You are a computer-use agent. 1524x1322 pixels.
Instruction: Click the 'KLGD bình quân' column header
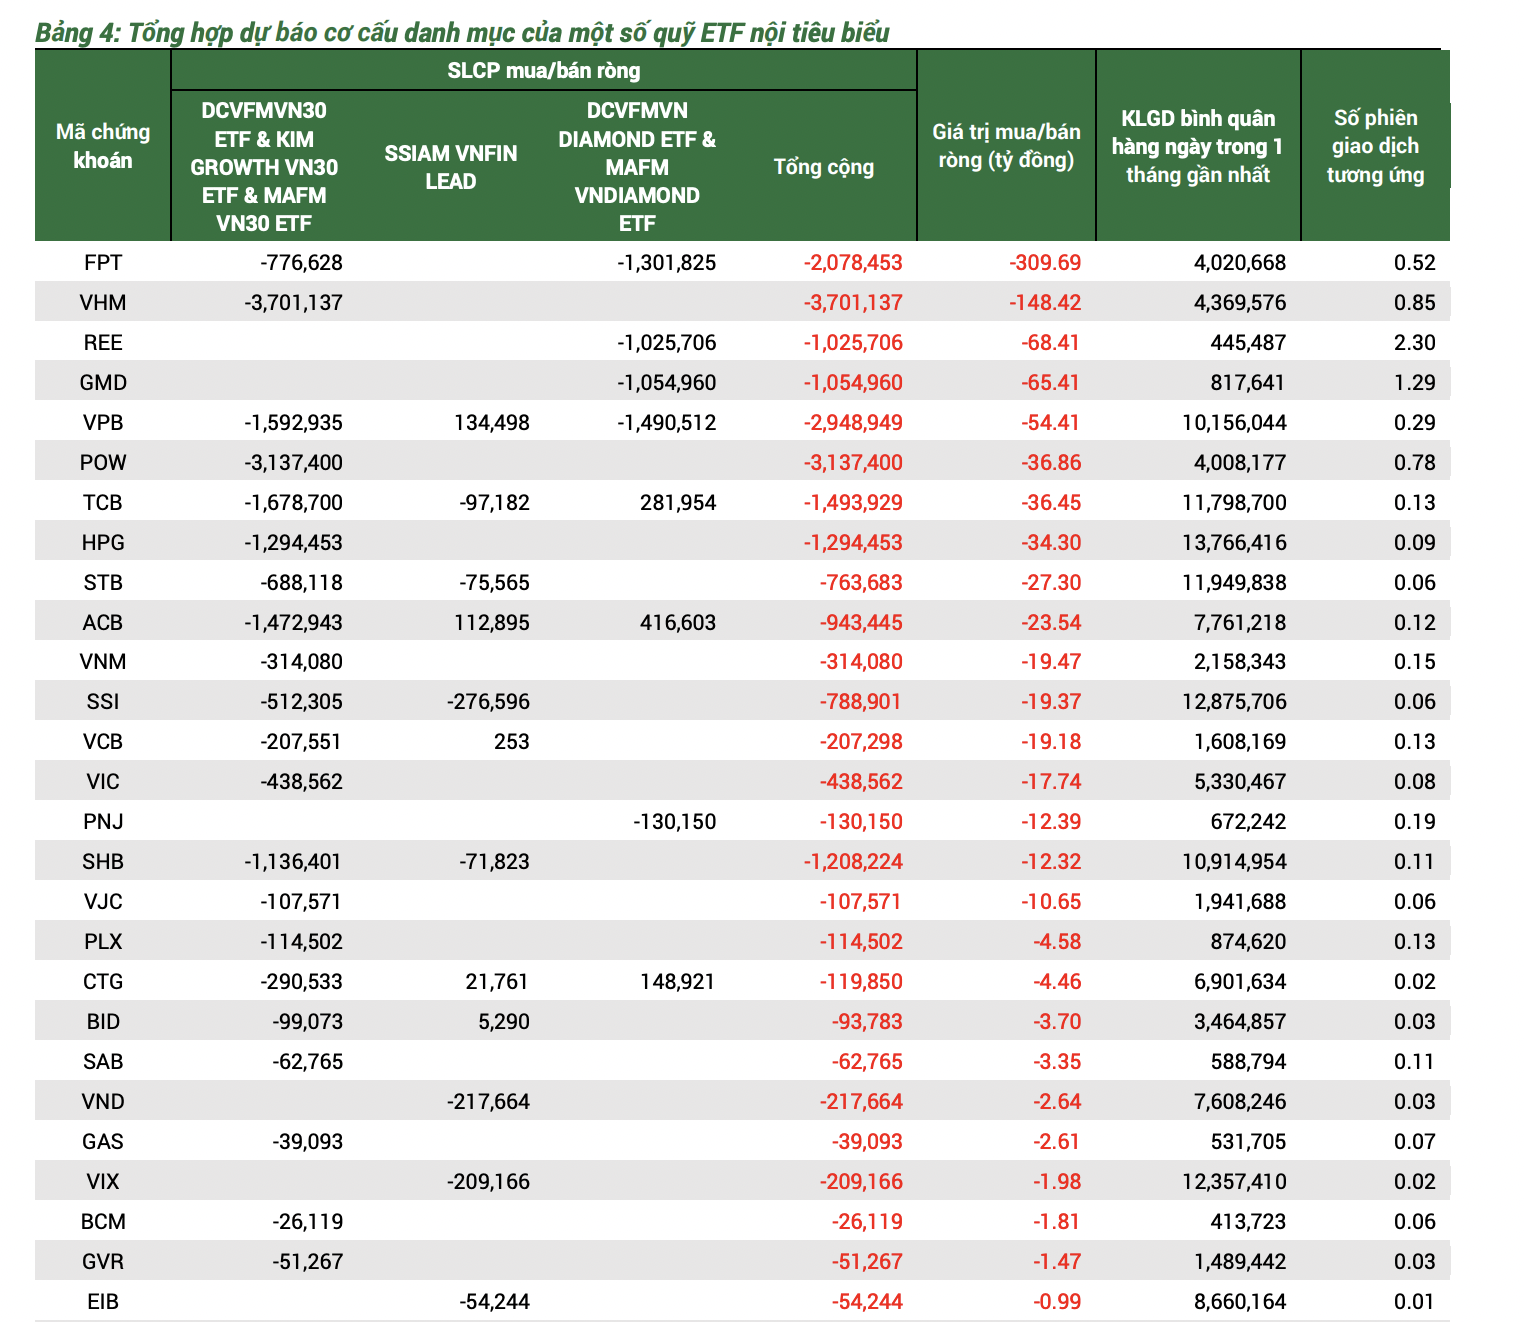coord(1197,146)
